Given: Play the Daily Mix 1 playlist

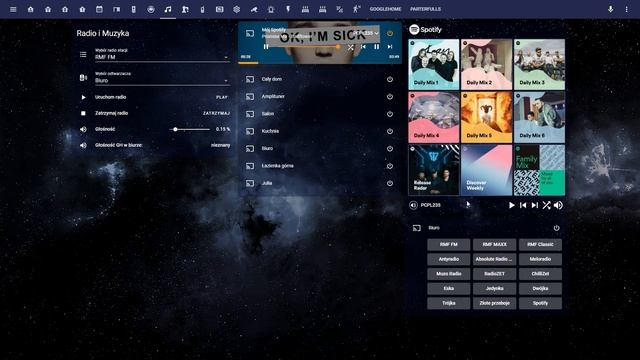Looking at the screenshot, I should (x=433, y=64).
